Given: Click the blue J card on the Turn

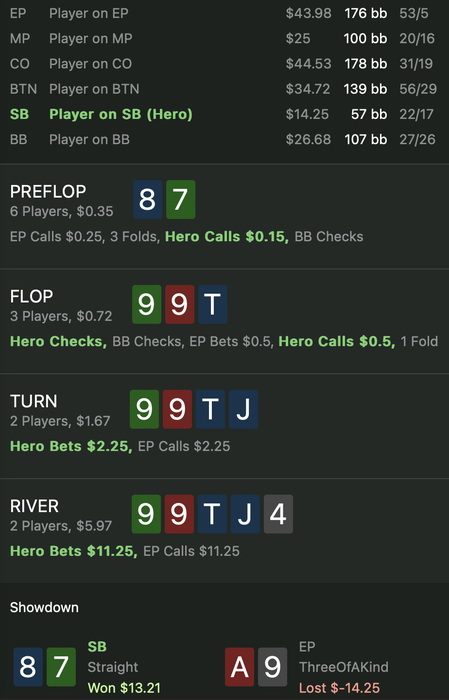Looking at the screenshot, I should coord(243,409).
